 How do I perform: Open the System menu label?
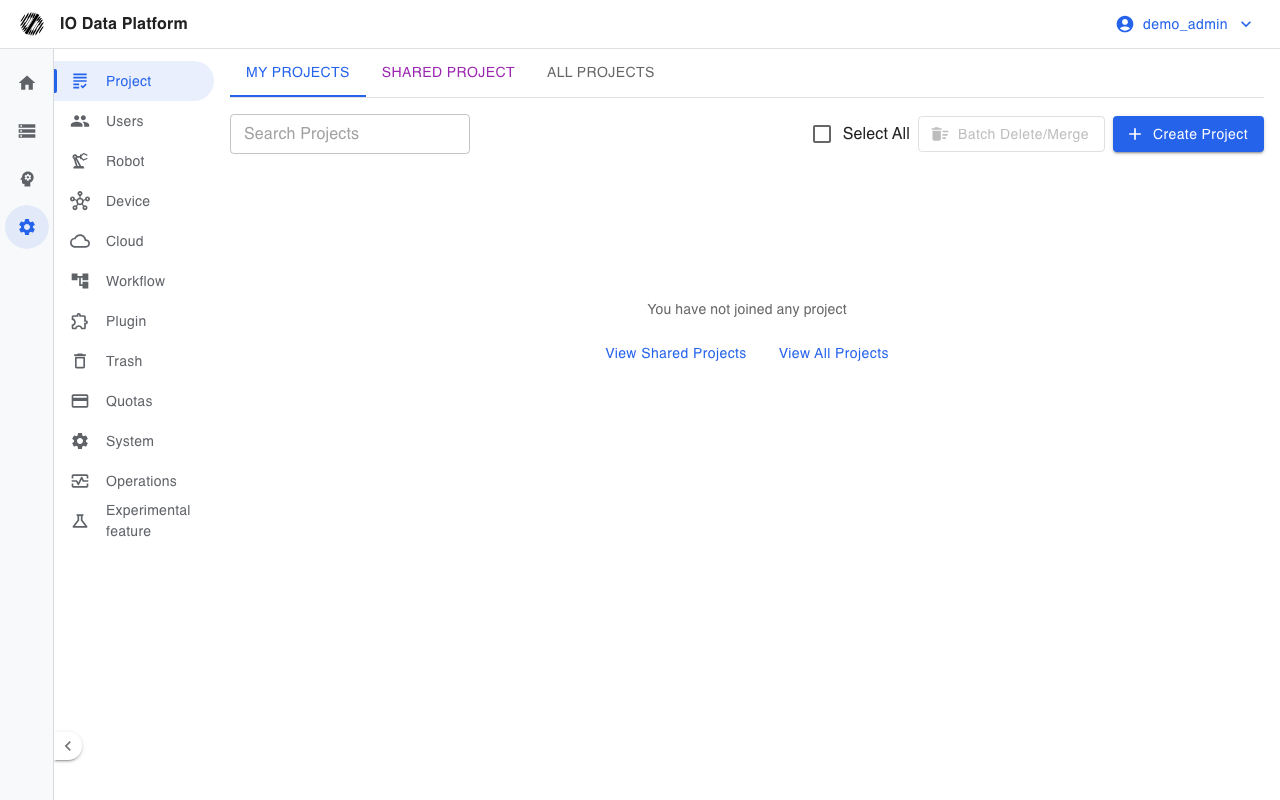click(130, 441)
